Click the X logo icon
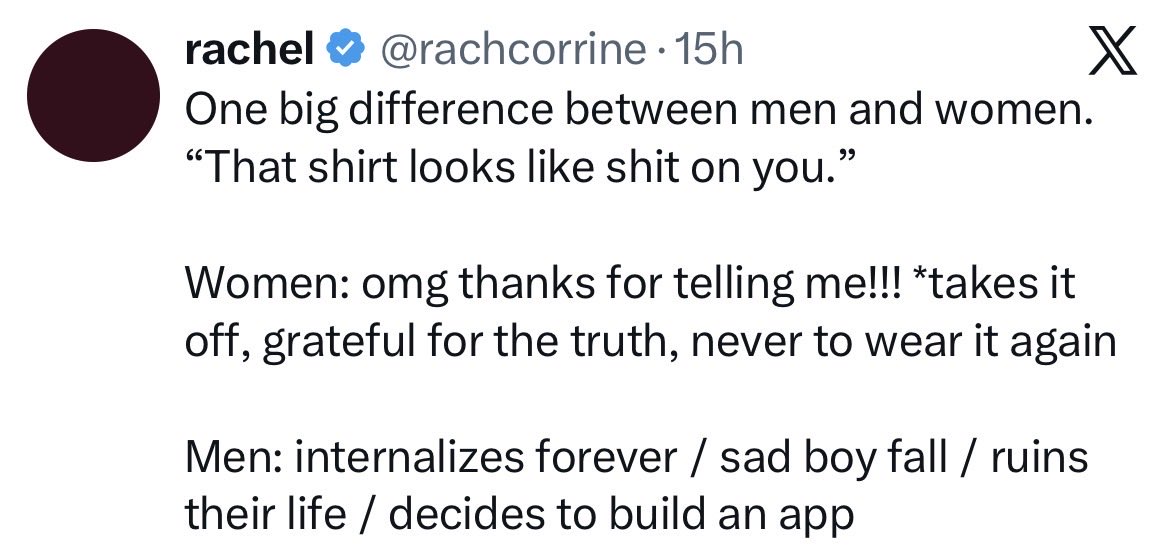Image resolution: width=1170 pixels, height=560 pixels. [1113, 51]
